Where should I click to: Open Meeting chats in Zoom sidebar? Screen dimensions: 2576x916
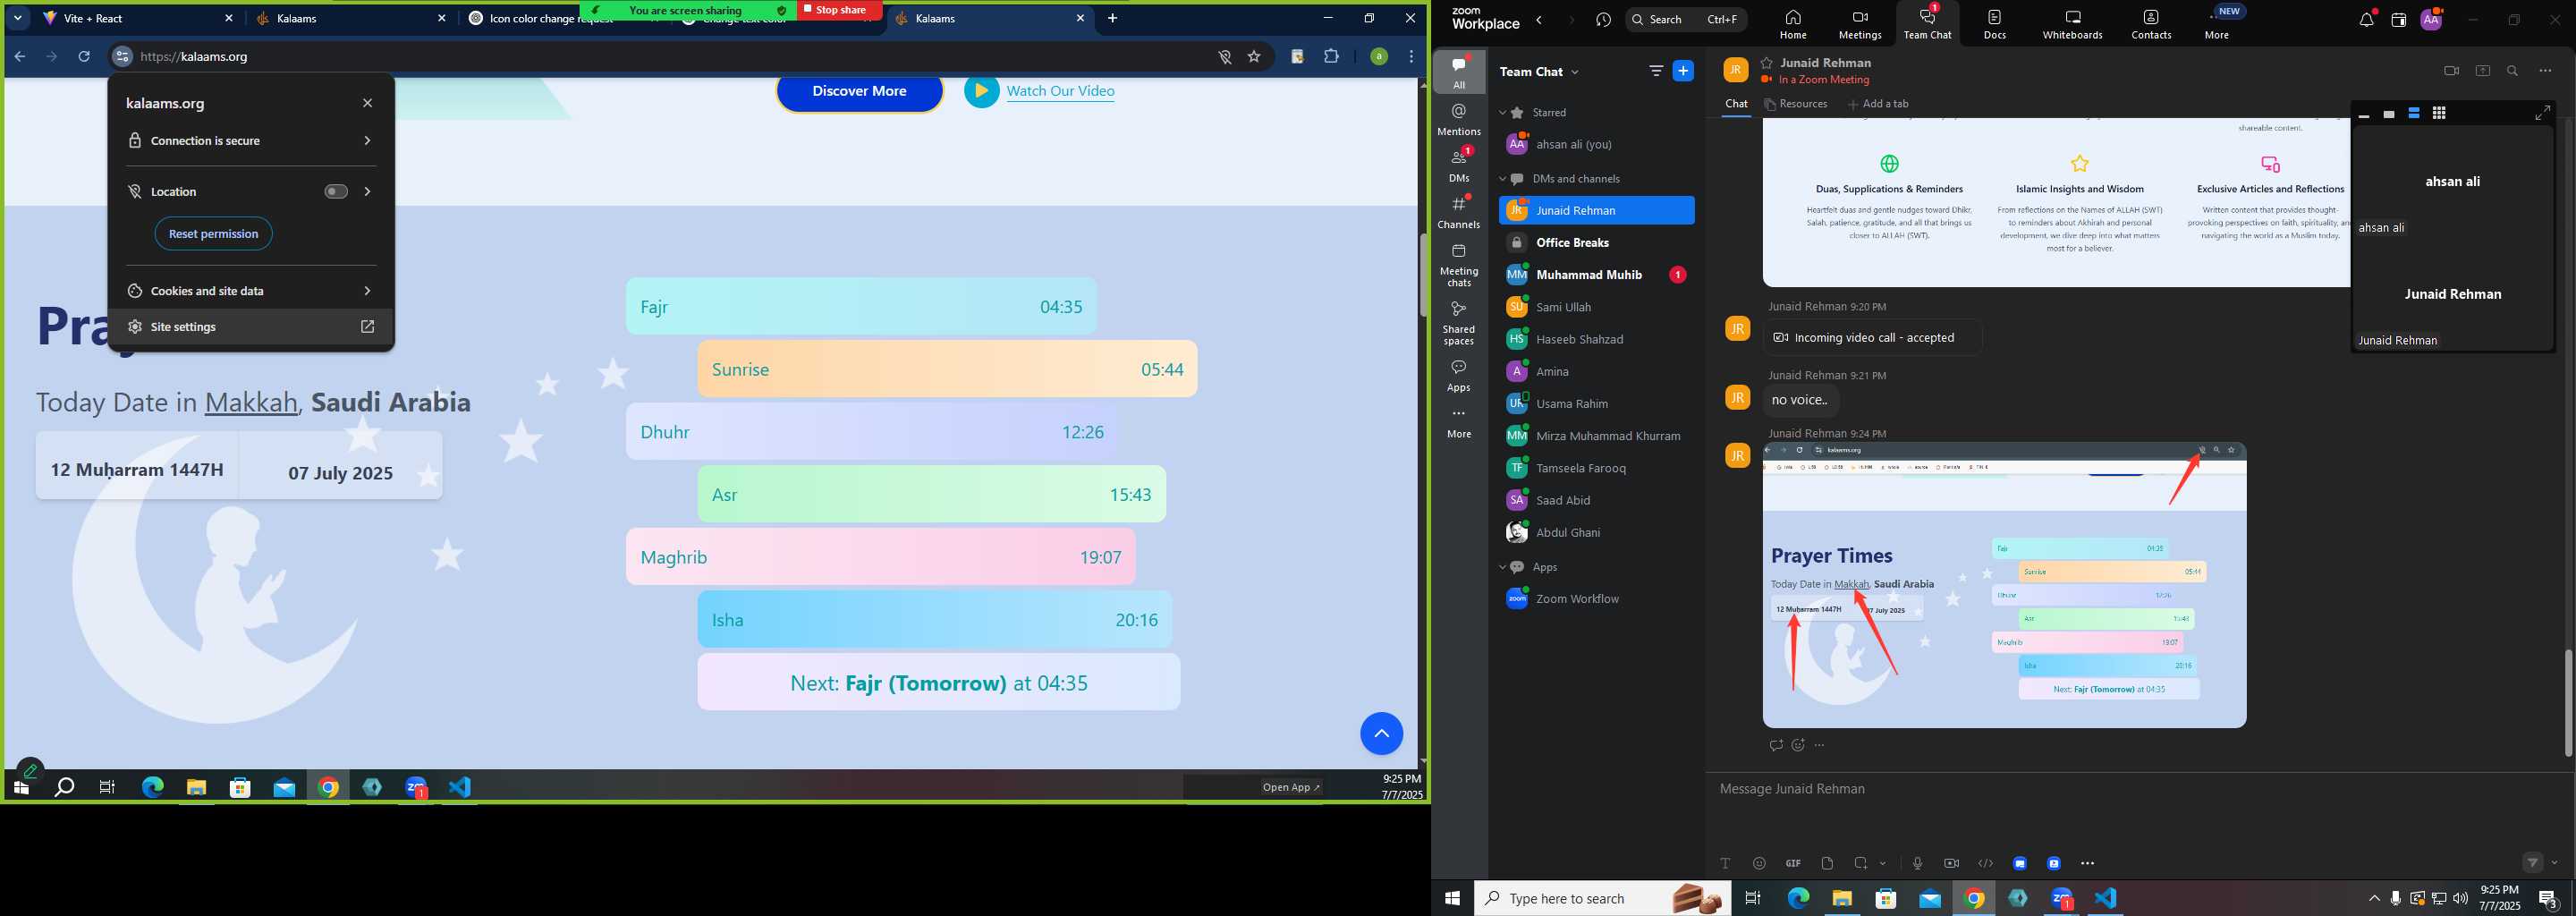coord(1459,264)
